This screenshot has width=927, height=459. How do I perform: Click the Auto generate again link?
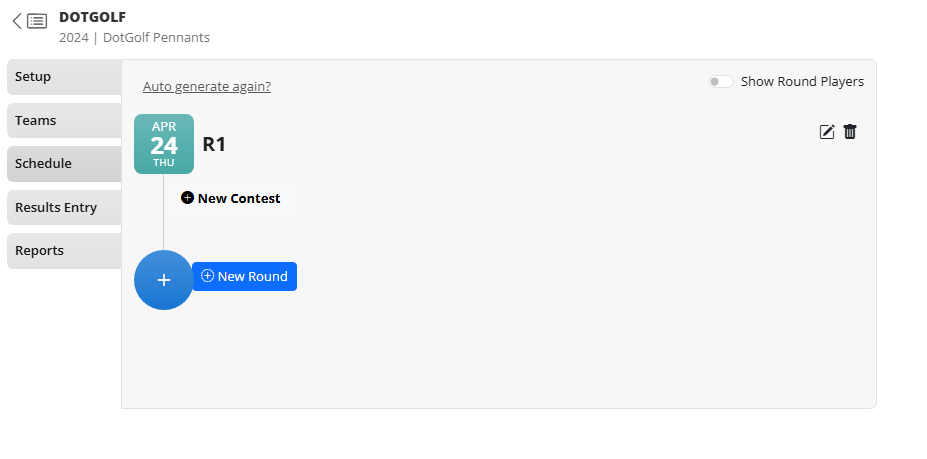[207, 87]
